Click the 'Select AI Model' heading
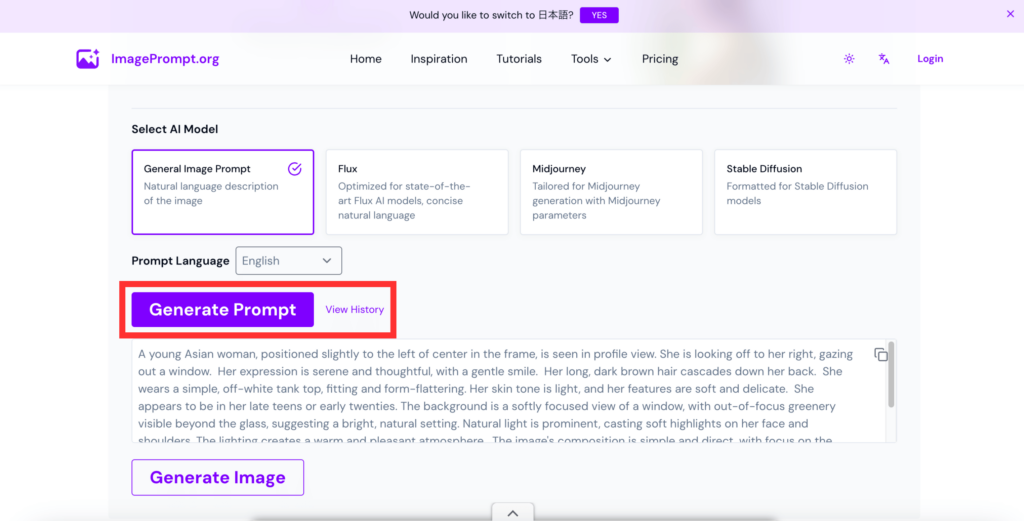 (x=175, y=129)
